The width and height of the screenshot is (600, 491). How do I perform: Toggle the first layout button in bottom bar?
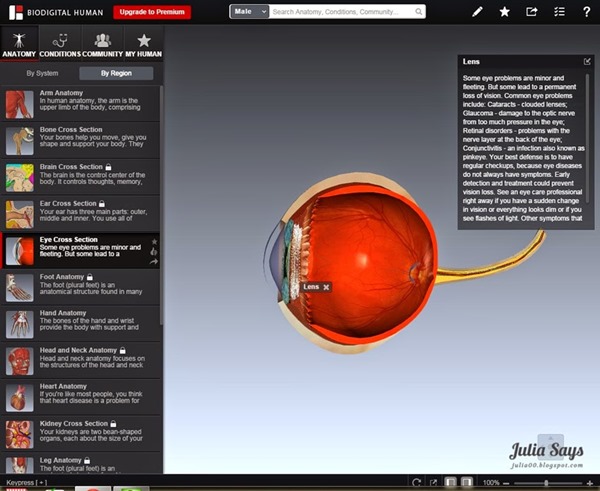451,483
